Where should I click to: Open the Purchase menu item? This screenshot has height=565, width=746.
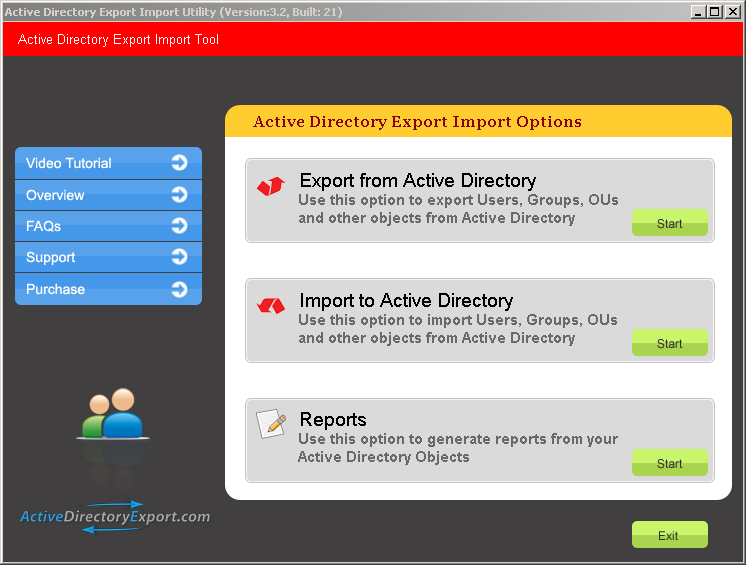(x=108, y=289)
